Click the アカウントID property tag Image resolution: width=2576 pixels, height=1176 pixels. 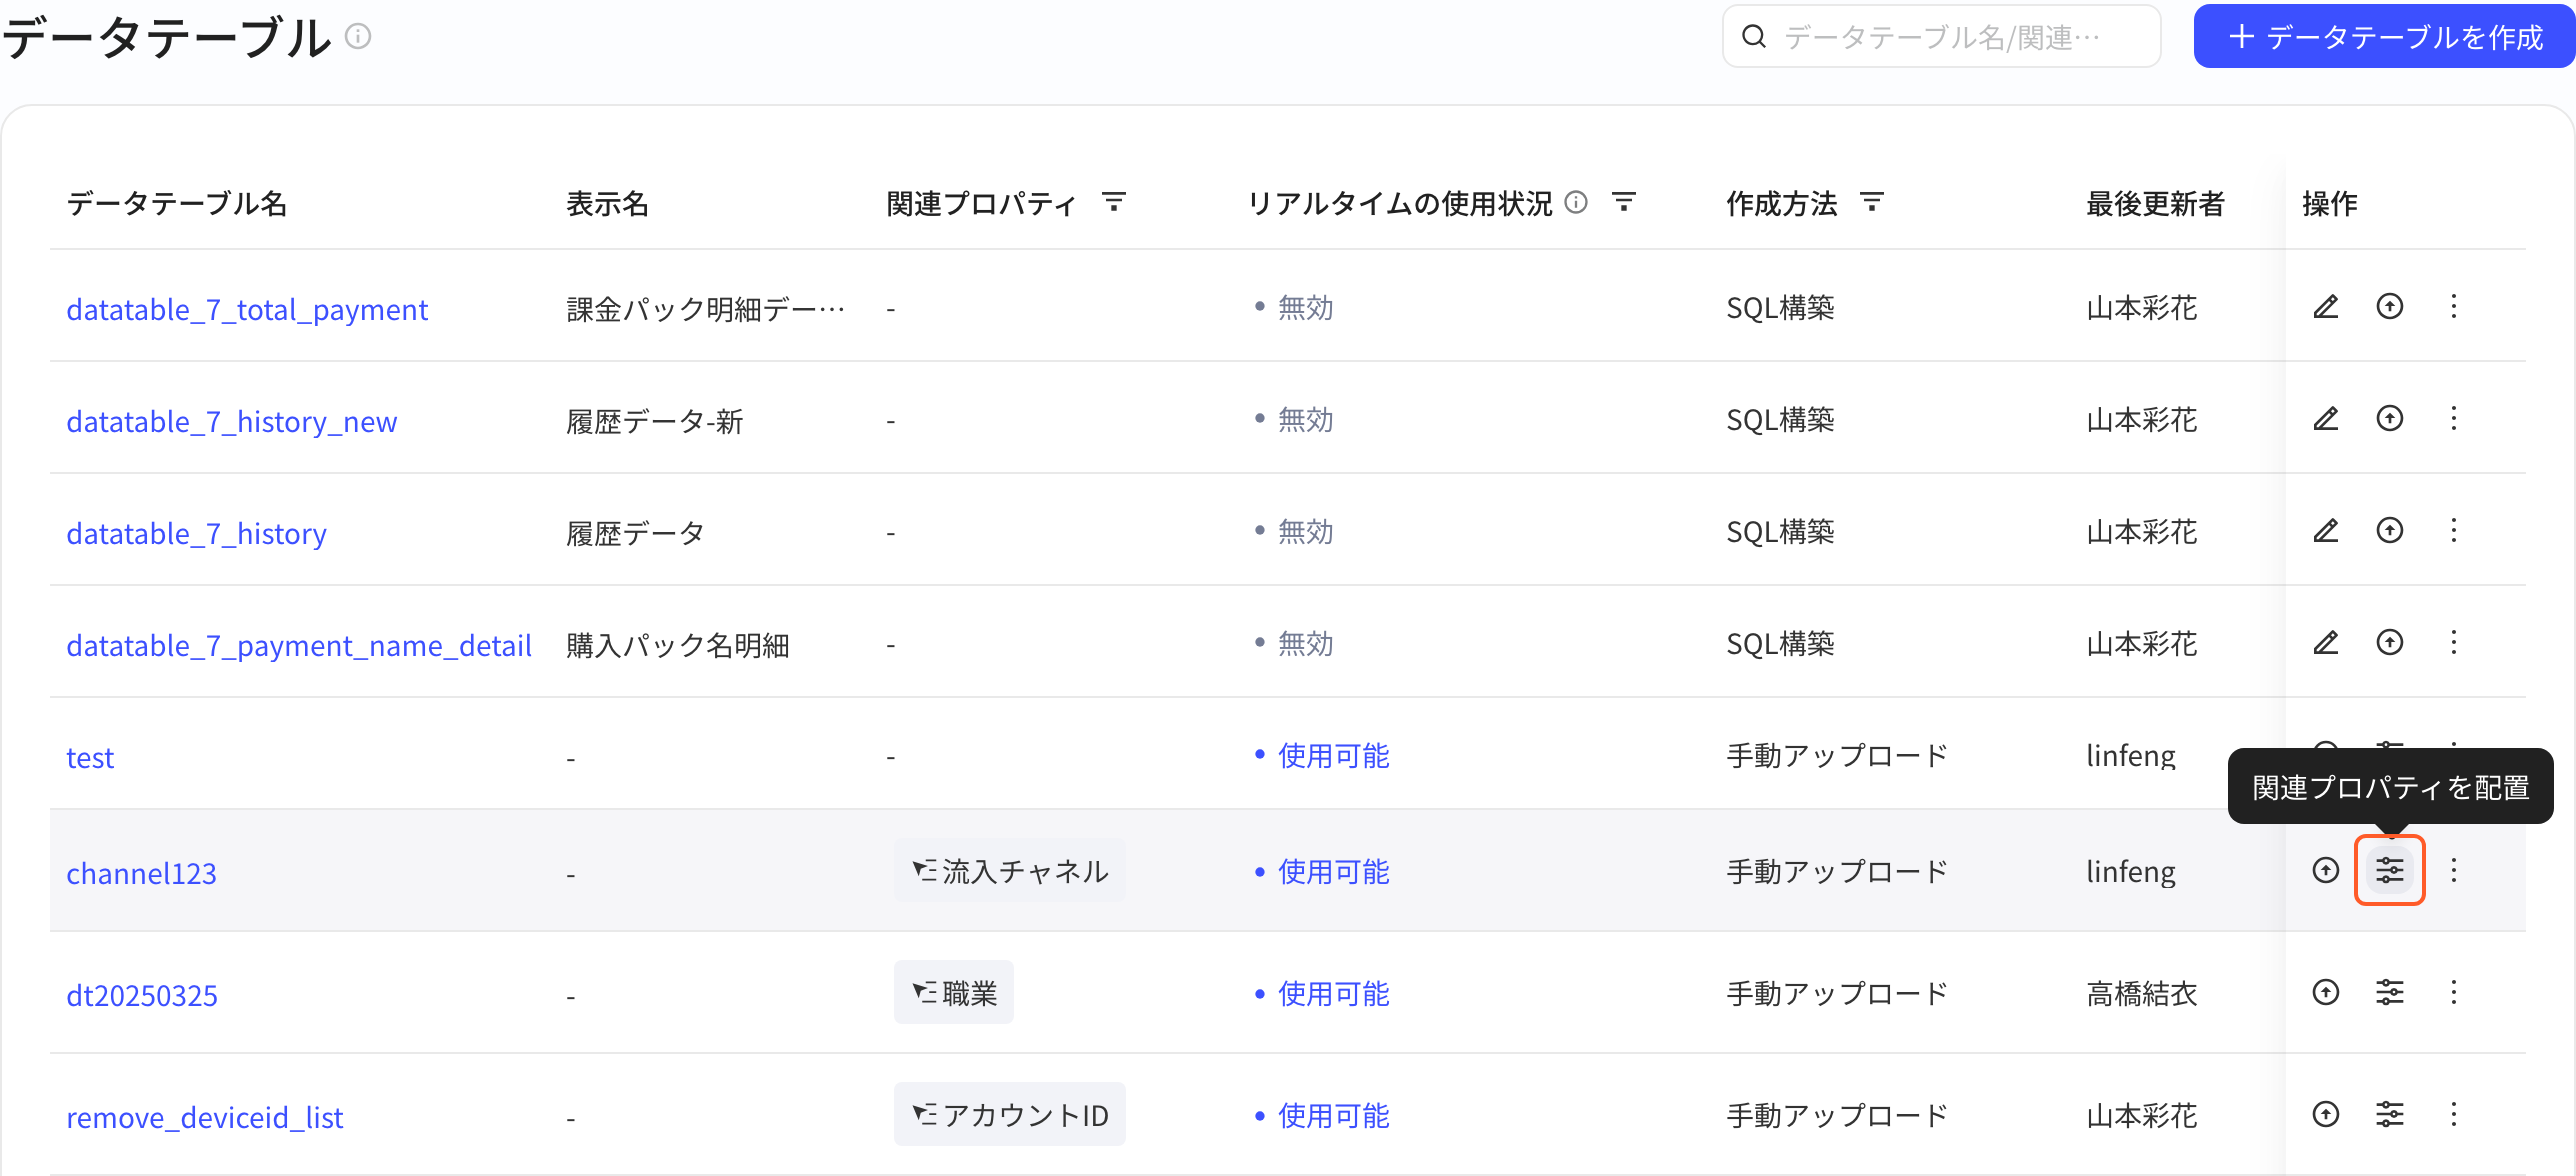click(1010, 1115)
